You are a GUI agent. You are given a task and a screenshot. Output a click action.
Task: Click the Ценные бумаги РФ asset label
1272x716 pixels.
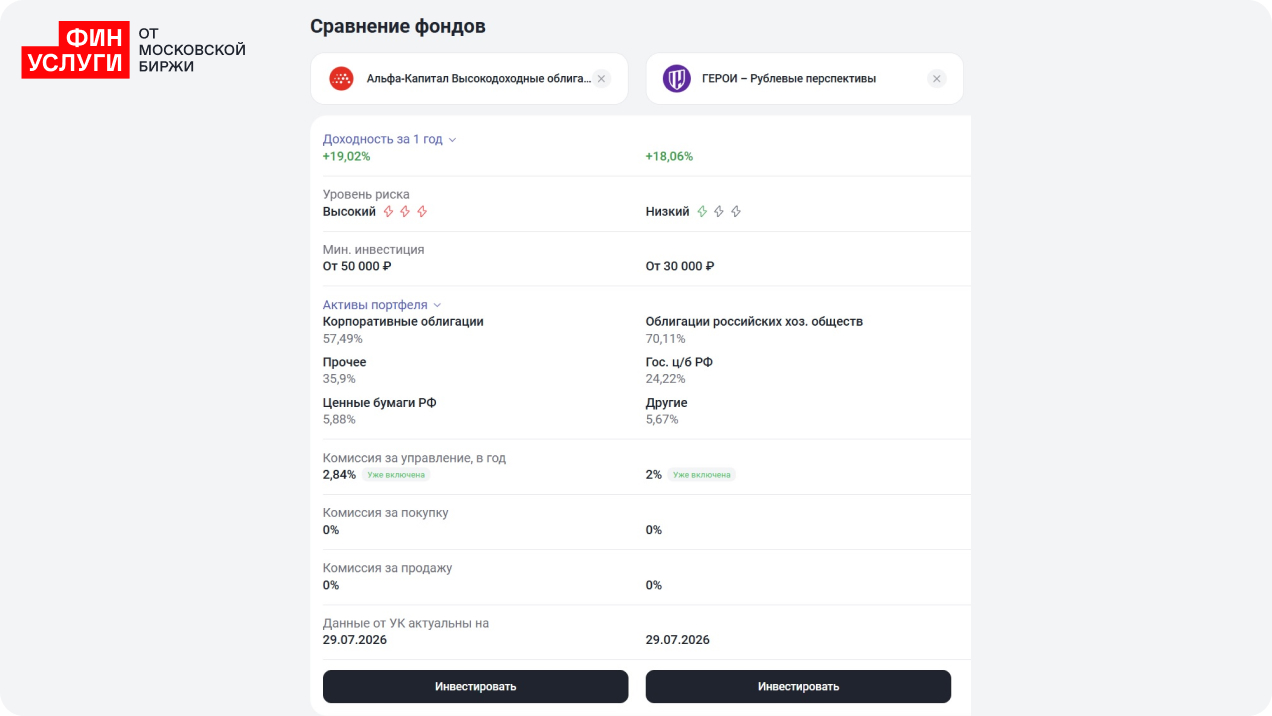pos(379,402)
